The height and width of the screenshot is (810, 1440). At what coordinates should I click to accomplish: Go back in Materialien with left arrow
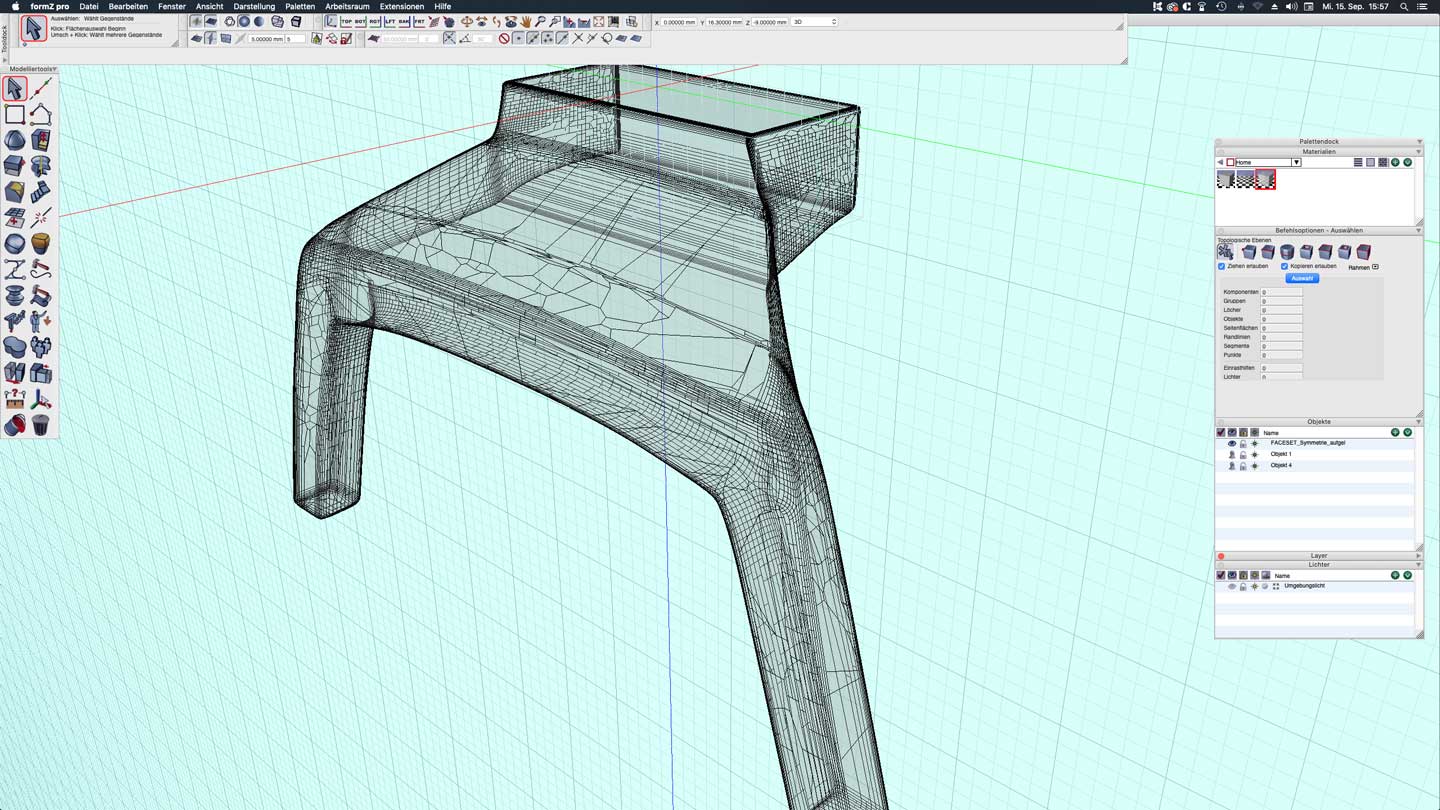pyautogui.click(x=1221, y=162)
